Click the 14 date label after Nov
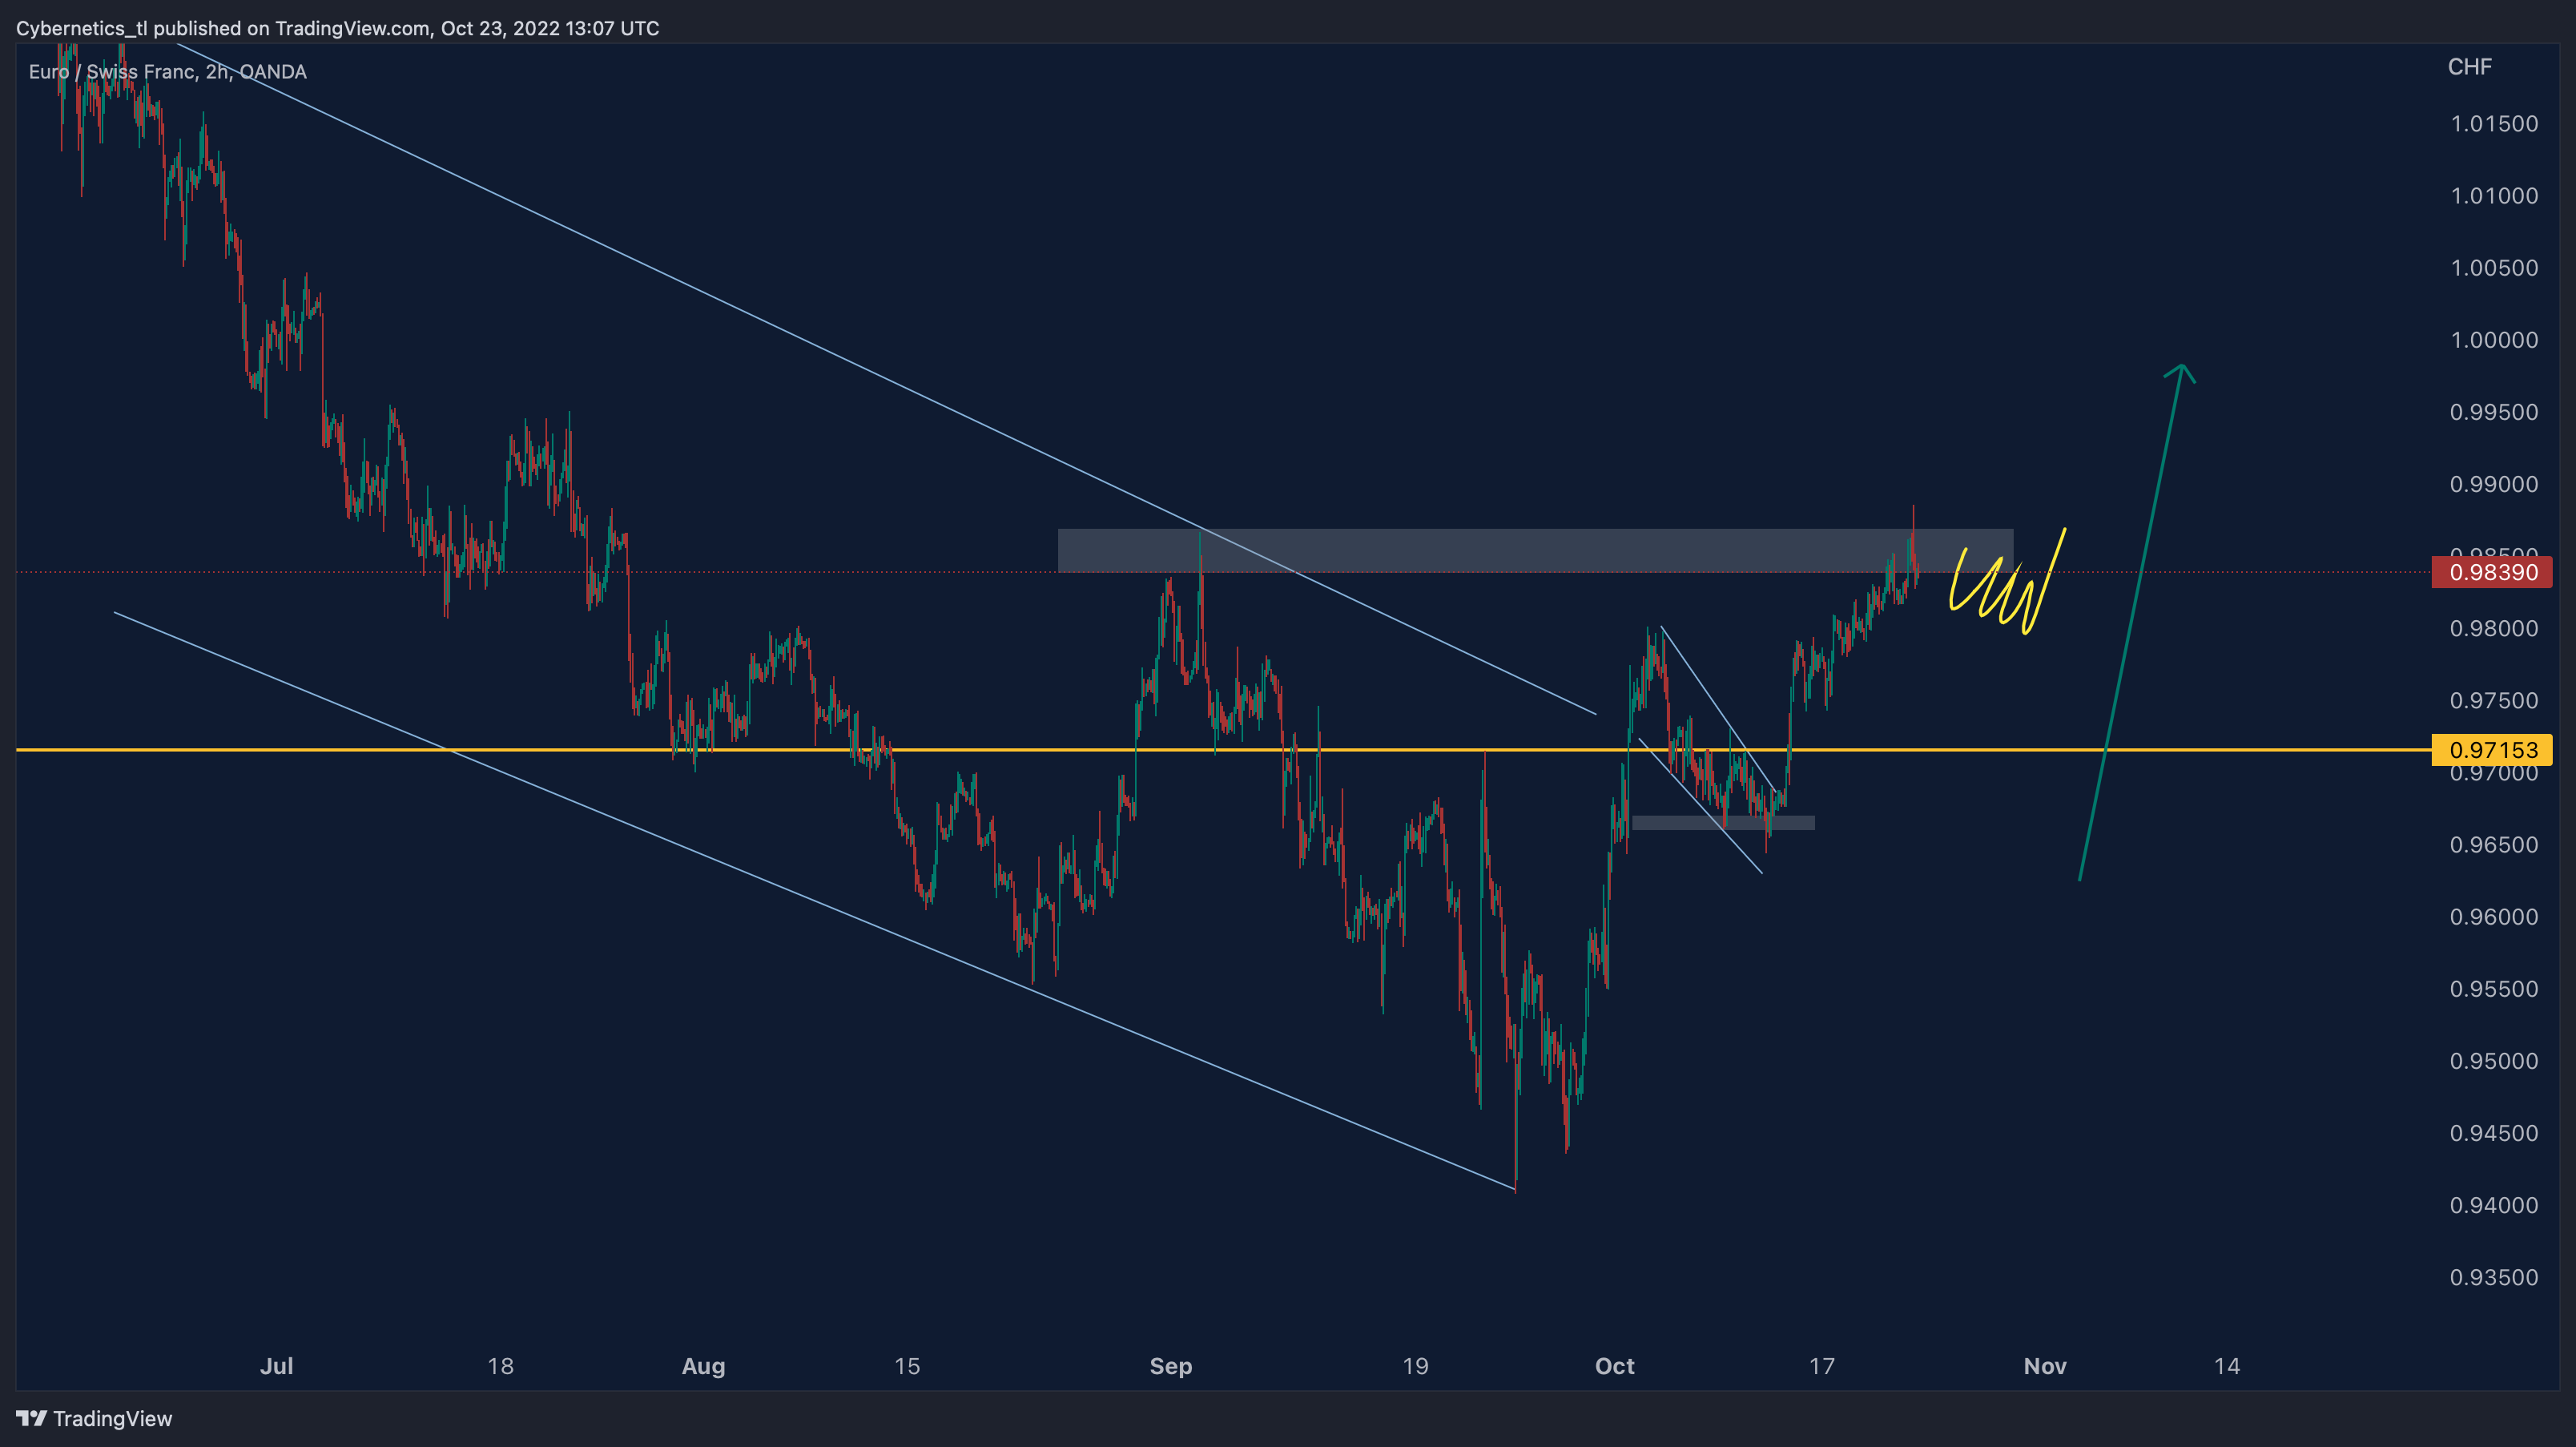2576x1447 pixels. tap(2227, 1366)
